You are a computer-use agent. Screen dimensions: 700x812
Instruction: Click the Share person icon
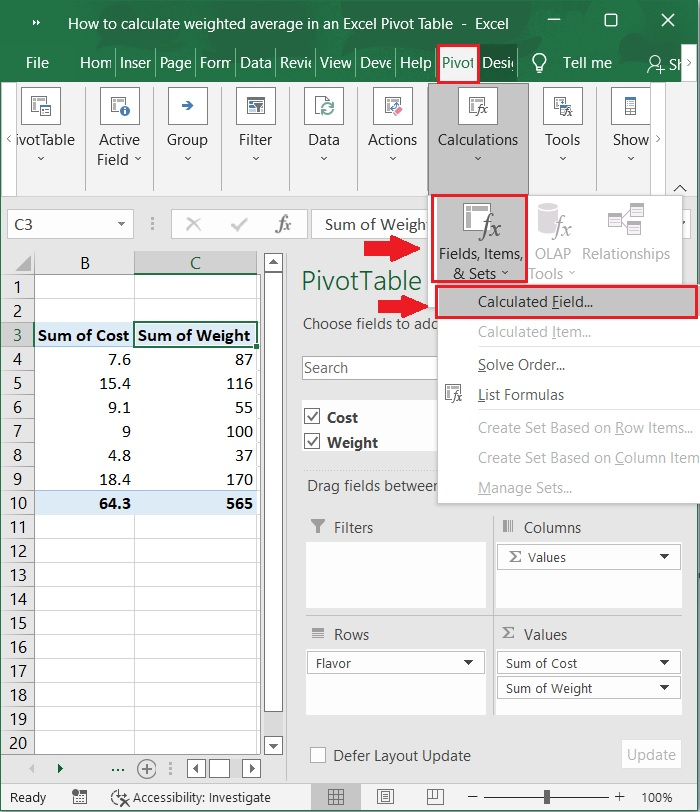tap(655, 64)
